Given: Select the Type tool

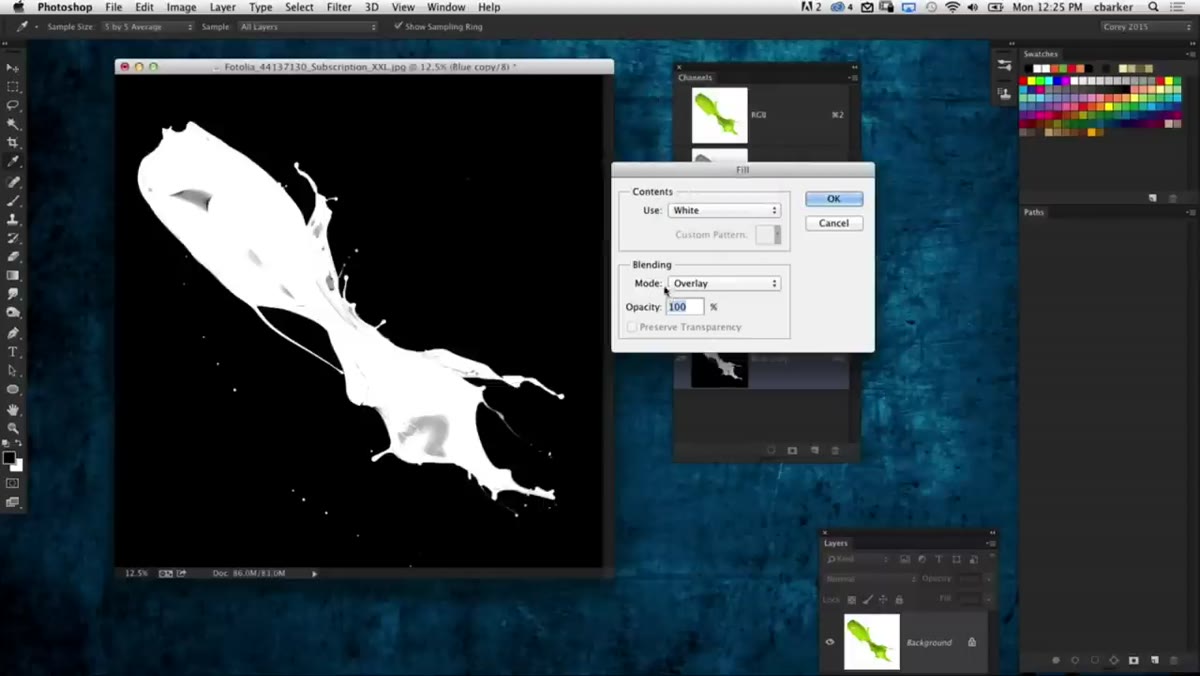Looking at the screenshot, I should tap(13, 352).
